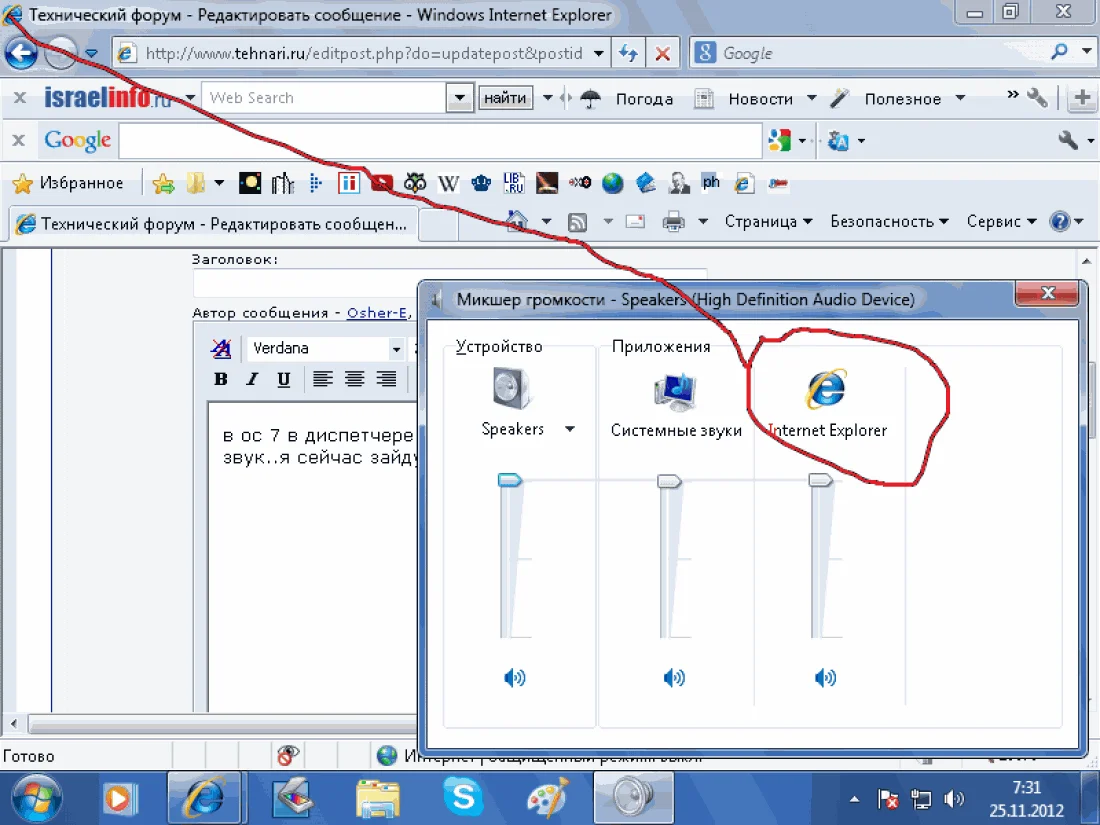
Task: Open a new blank tab
Action: (x=438, y=224)
